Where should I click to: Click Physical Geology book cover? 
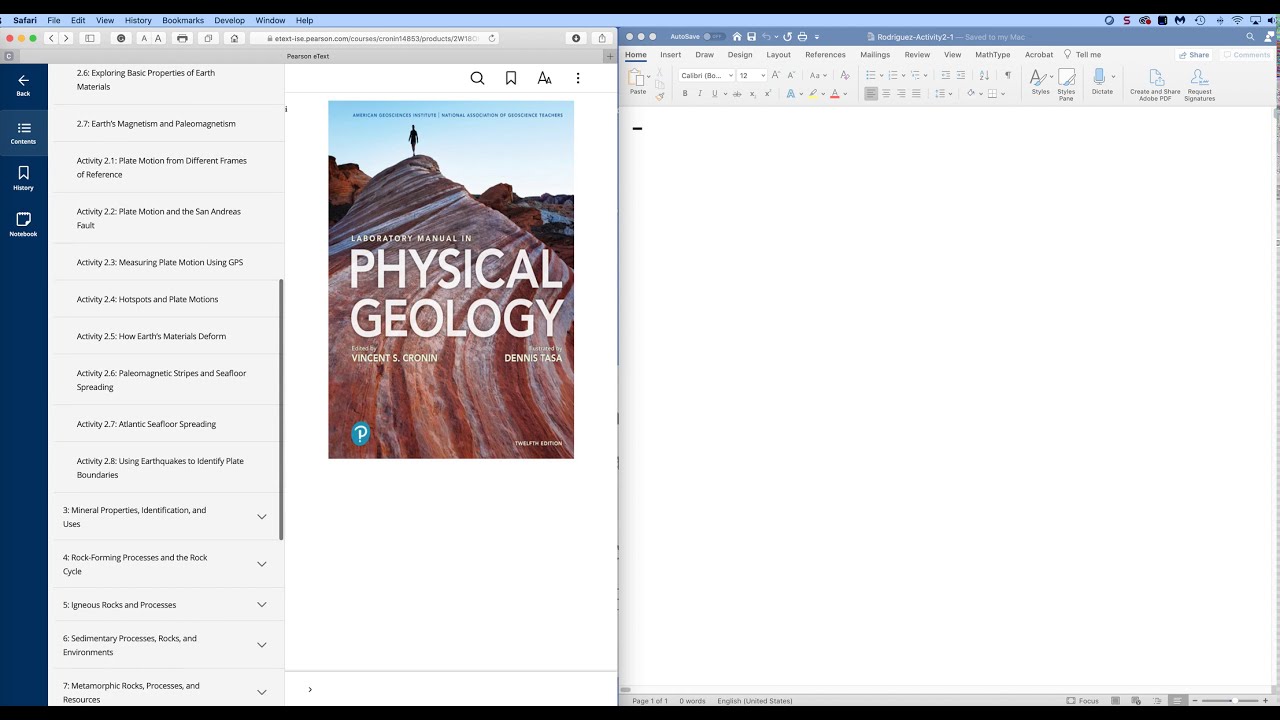click(x=451, y=280)
